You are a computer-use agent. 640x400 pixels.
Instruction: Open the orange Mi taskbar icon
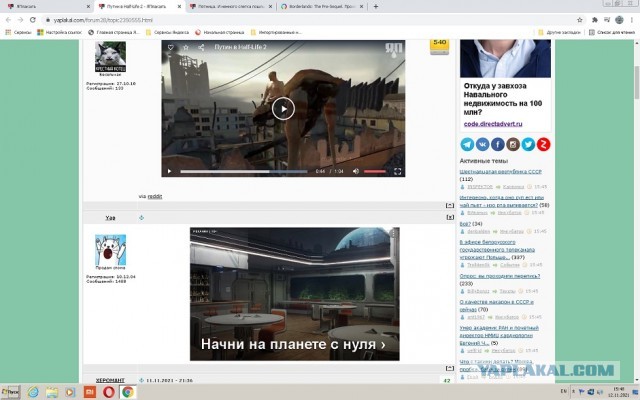click(x=89, y=392)
